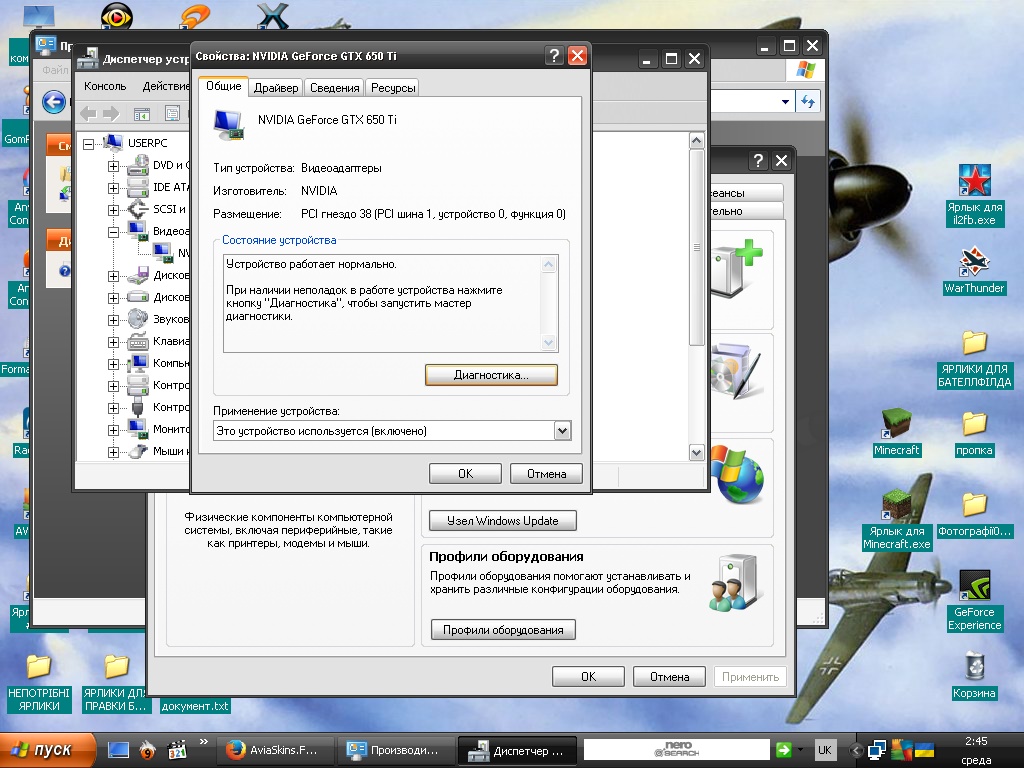Open Ярлык для Minecraft.exe shortcut
The image size is (1024, 768).
[x=896, y=520]
